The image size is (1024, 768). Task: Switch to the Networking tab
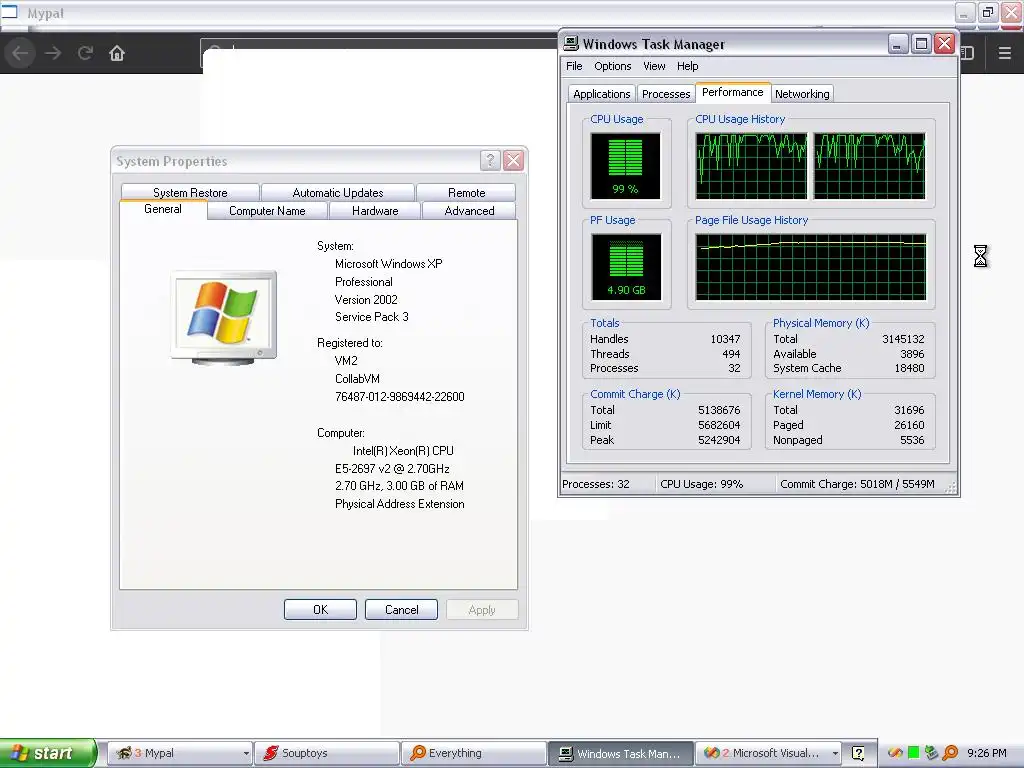[802, 94]
